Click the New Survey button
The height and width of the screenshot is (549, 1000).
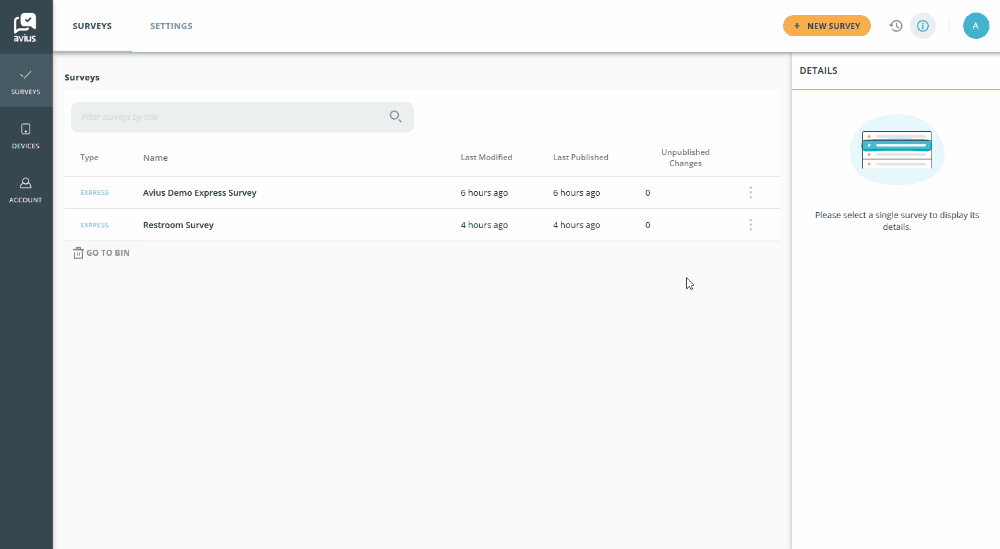point(827,26)
